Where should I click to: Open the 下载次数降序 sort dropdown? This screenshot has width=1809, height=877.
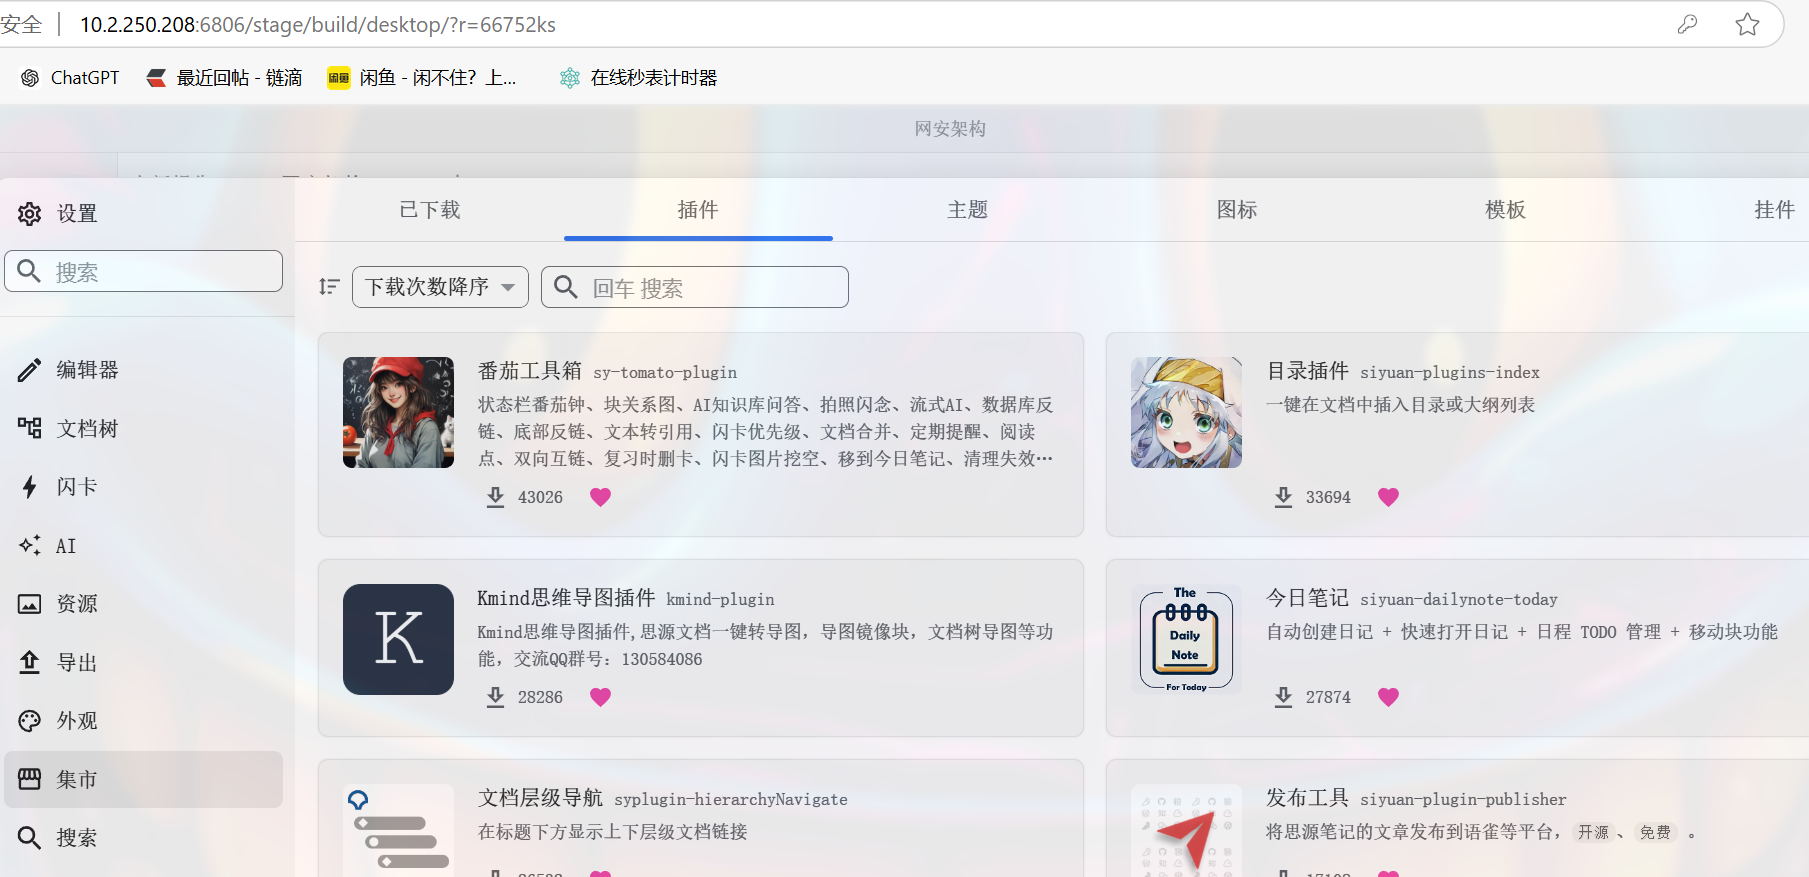click(440, 287)
